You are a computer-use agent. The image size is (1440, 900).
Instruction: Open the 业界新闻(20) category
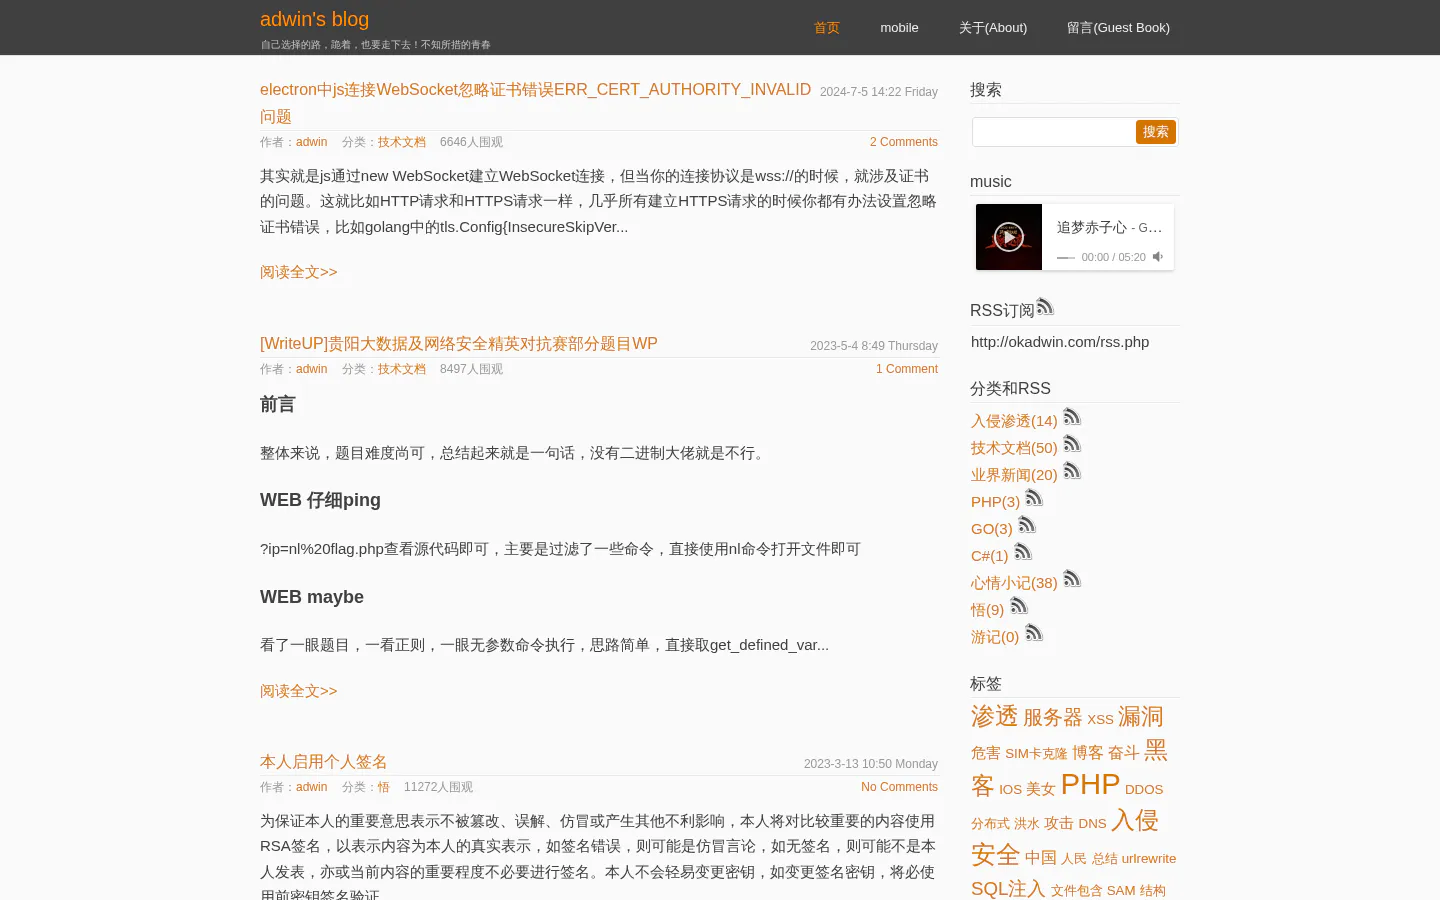[x=1014, y=475]
